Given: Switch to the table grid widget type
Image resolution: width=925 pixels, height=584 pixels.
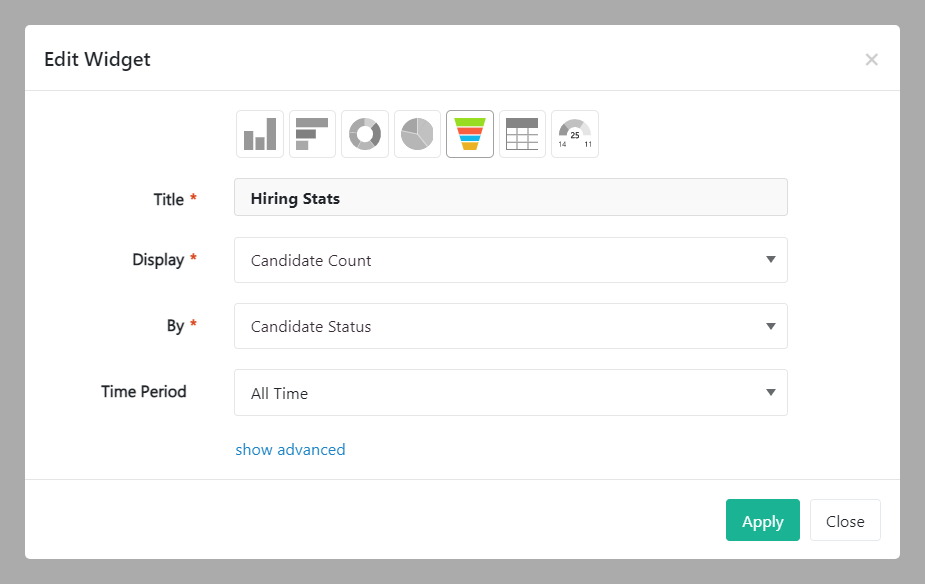Looking at the screenshot, I should pos(522,134).
